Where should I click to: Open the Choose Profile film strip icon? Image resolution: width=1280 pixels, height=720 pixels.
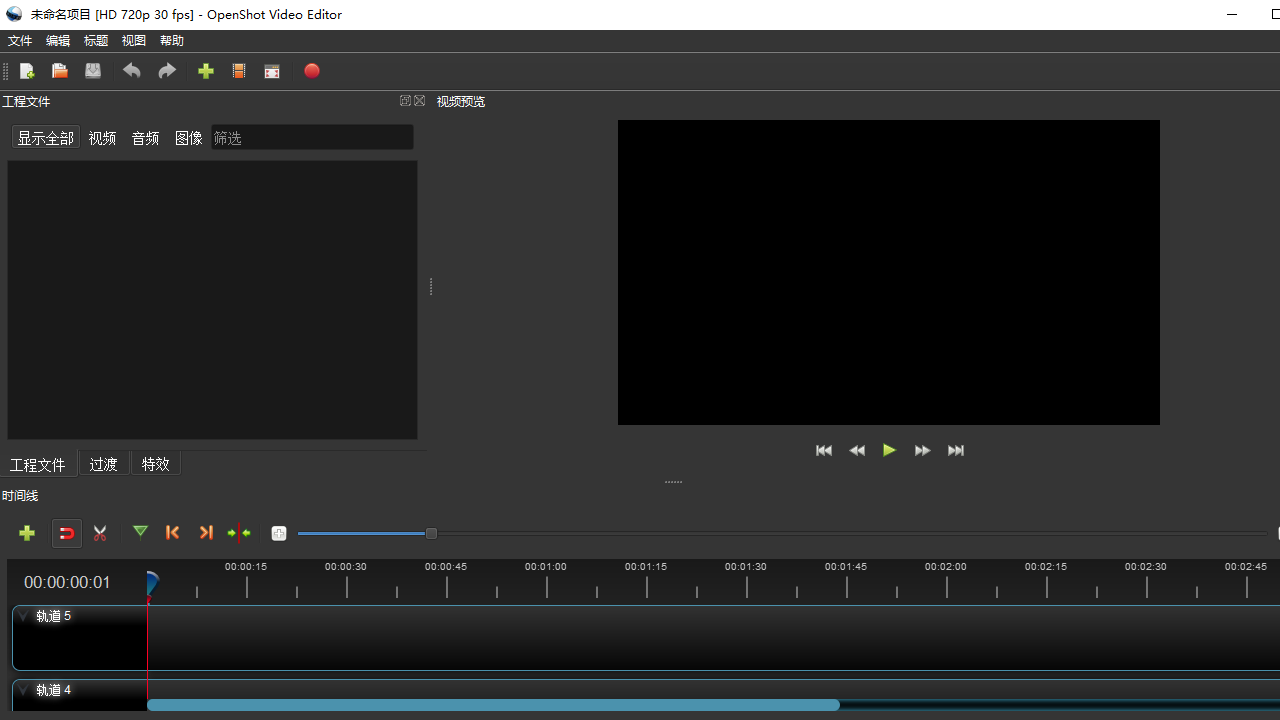coord(238,71)
